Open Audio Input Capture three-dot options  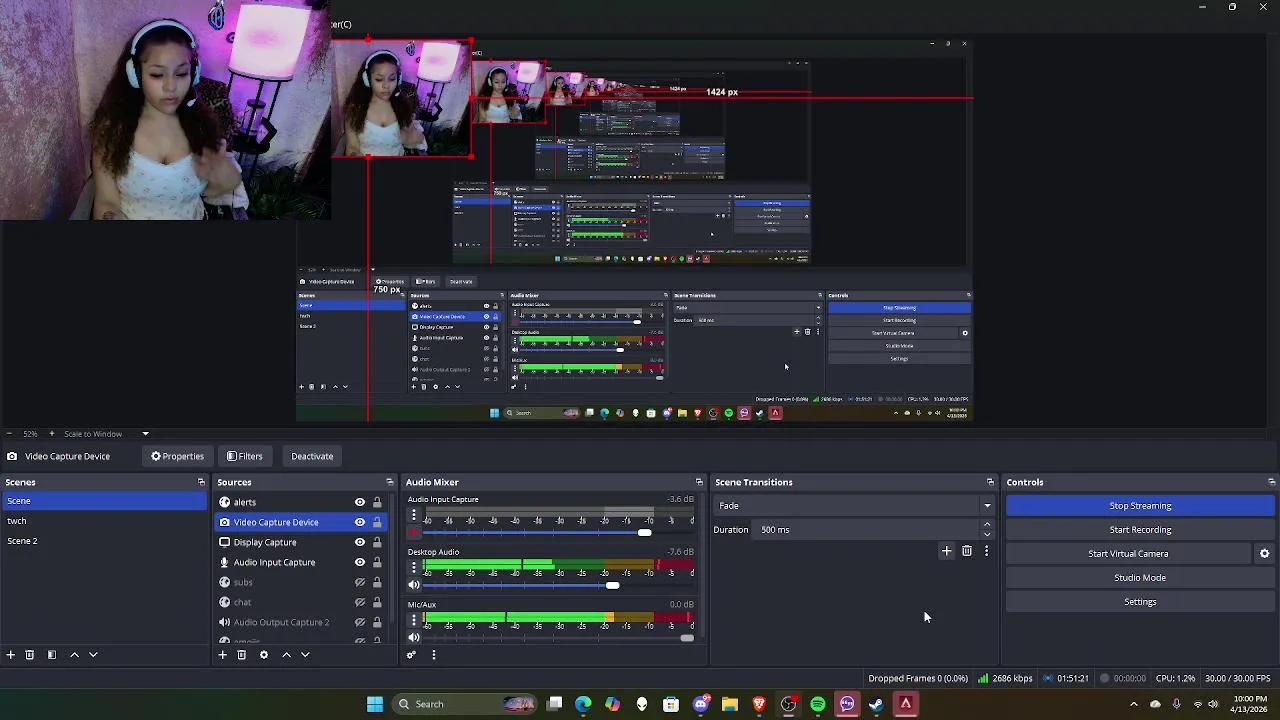click(x=414, y=515)
